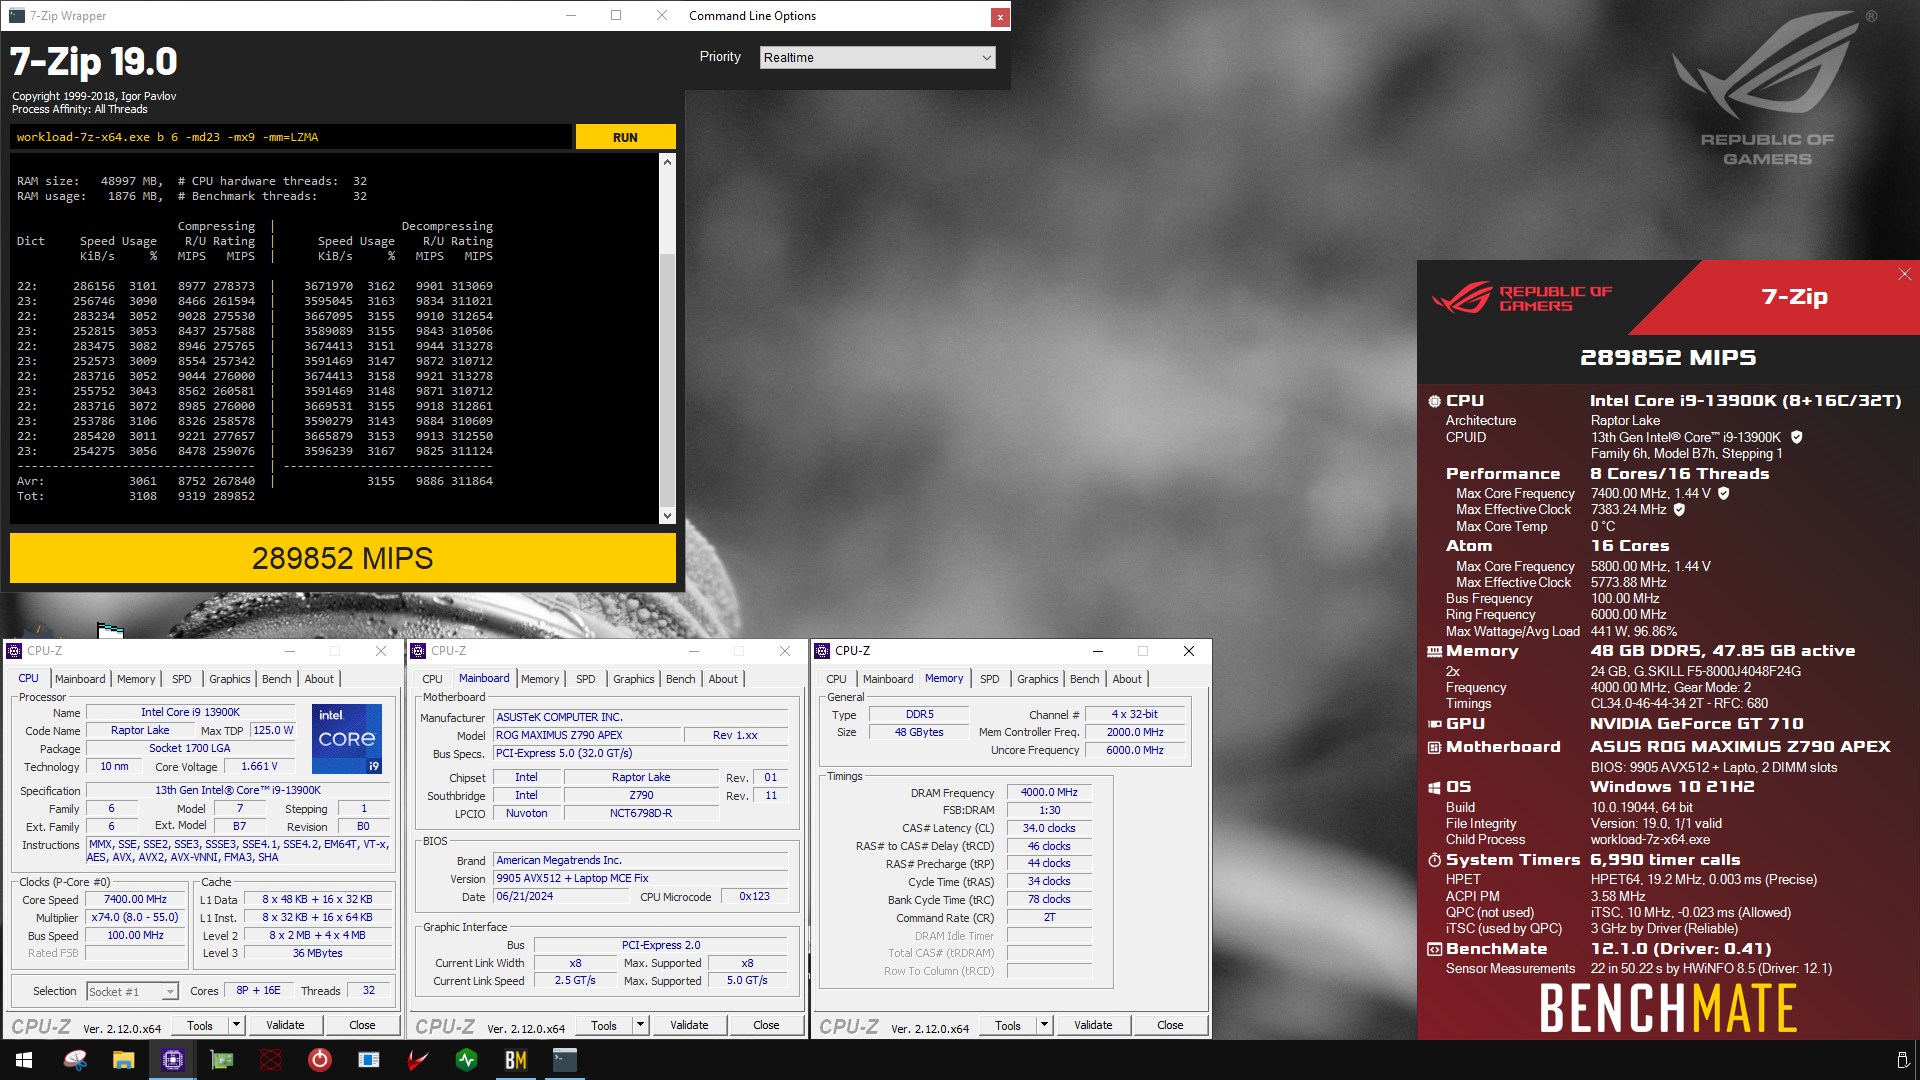The image size is (1920, 1080).
Task: Expand Tools arrow in first CPU-Z window
Action: (x=237, y=1025)
